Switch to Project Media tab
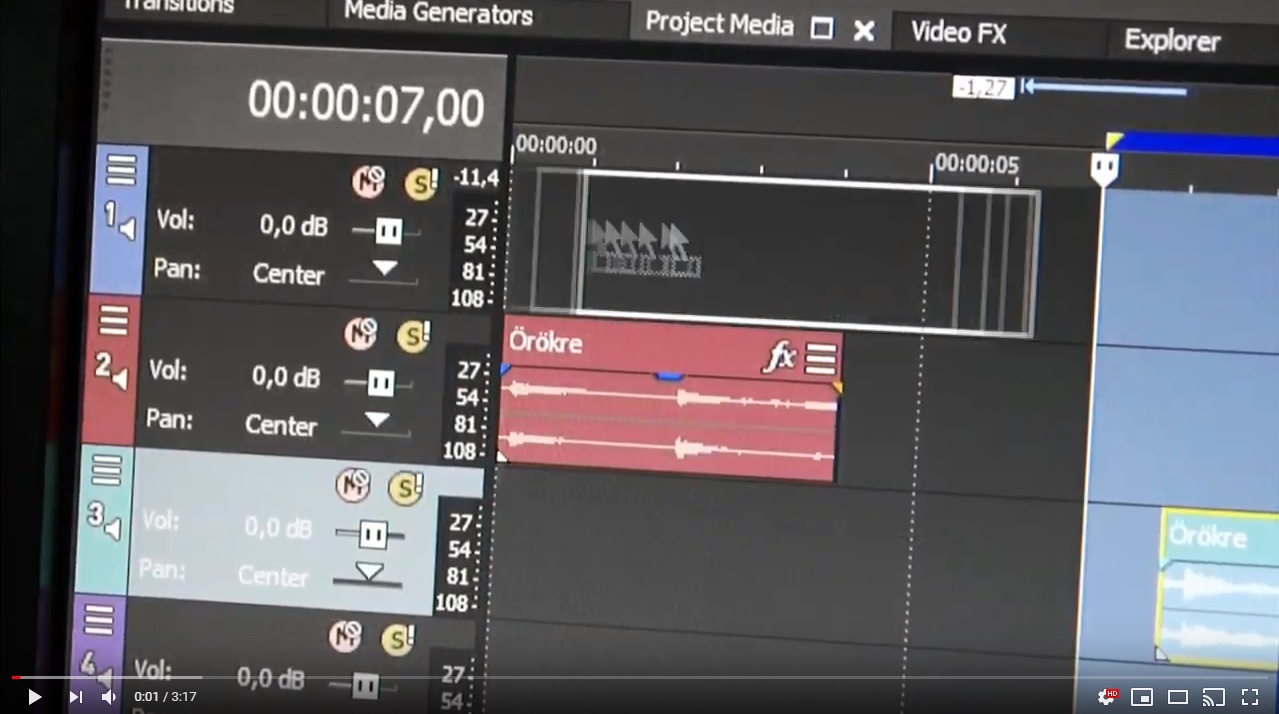The image size is (1279, 714). coord(719,24)
